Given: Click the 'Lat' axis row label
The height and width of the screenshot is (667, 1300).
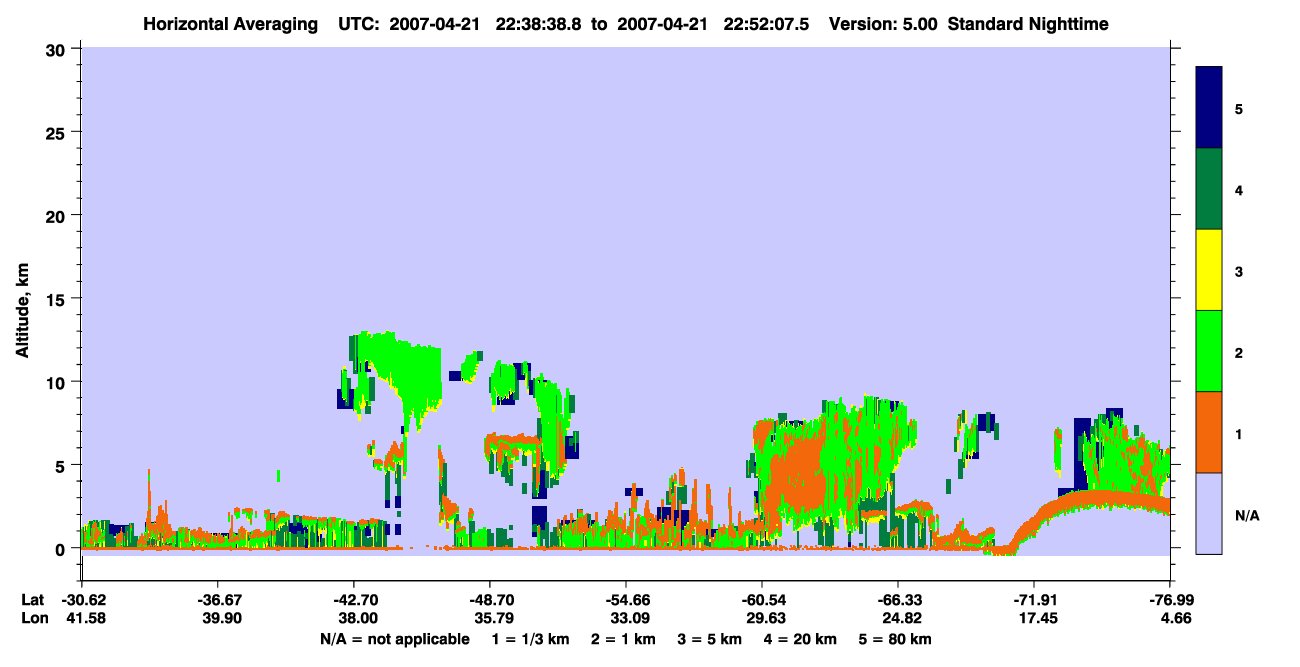Looking at the screenshot, I should (33, 600).
